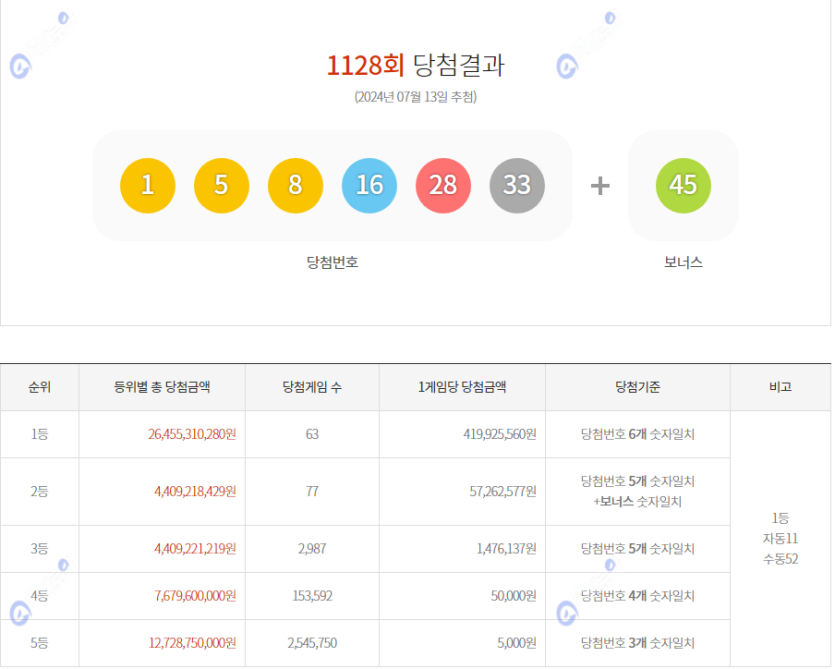This screenshot has height=669, width=835.
Task: Click criteria 당첨번호 4개 숫자일치
Action: click(638, 595)
